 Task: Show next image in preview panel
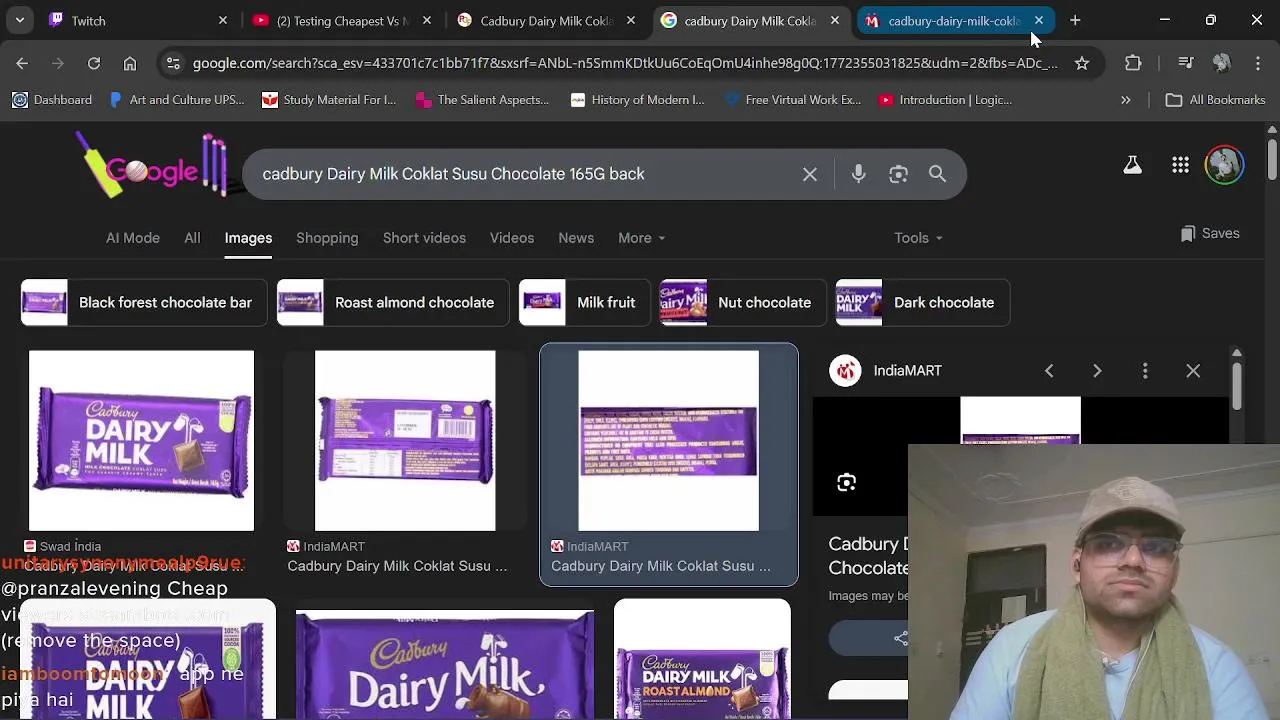pyautogui.click(x=1097, y=371)
